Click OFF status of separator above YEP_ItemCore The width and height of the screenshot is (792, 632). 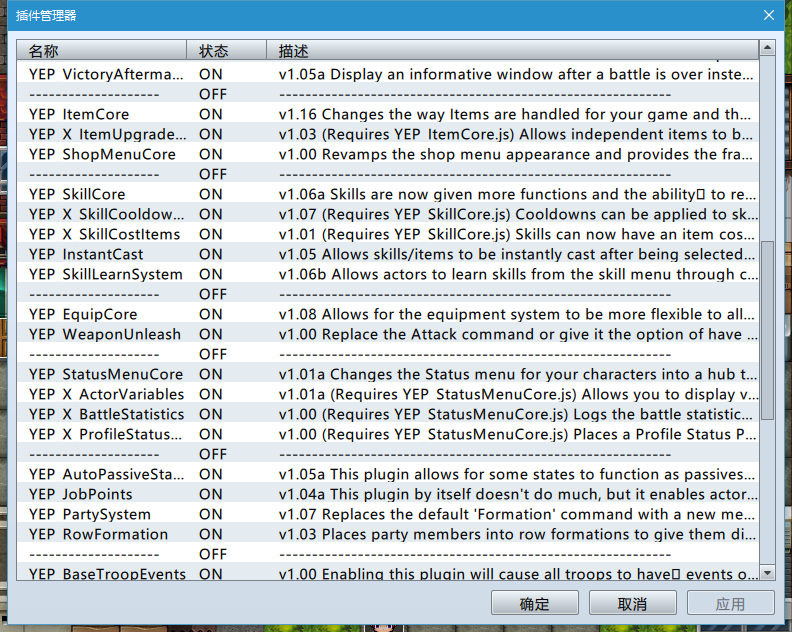click(x=213, y=94)
